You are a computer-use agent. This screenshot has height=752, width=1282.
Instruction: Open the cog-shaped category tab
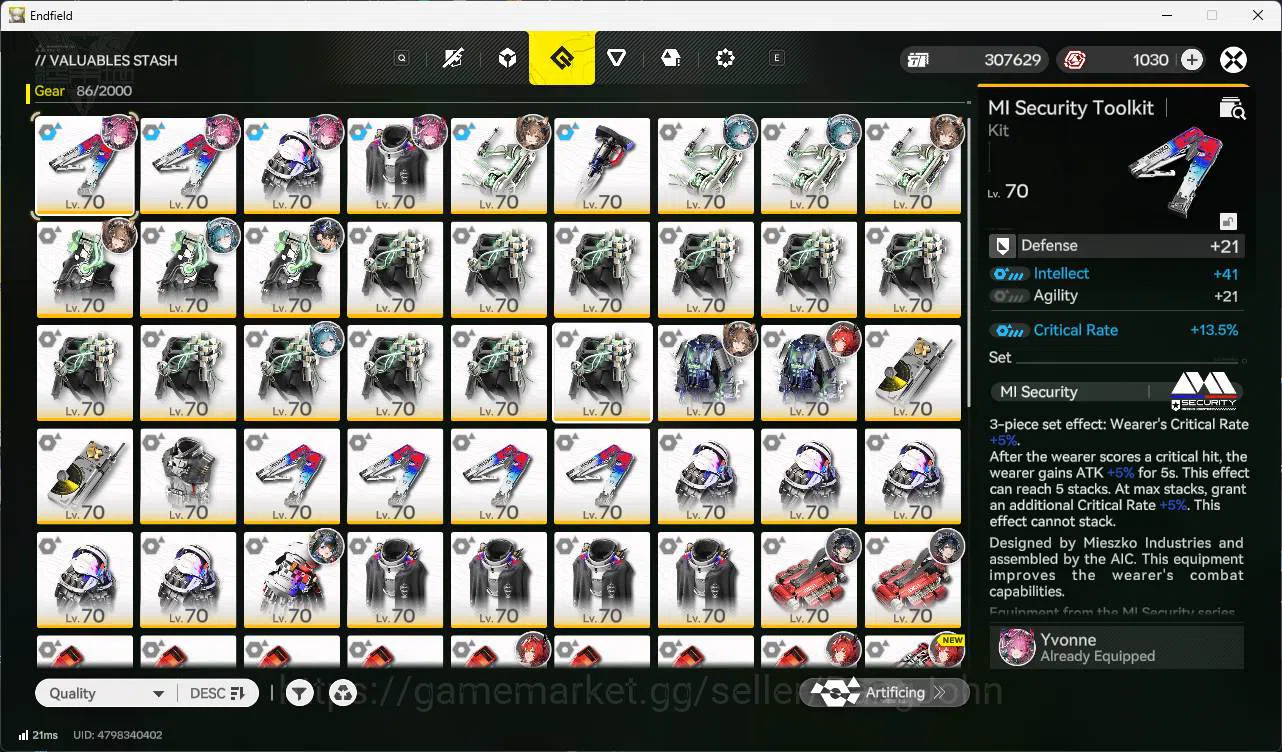725,58
